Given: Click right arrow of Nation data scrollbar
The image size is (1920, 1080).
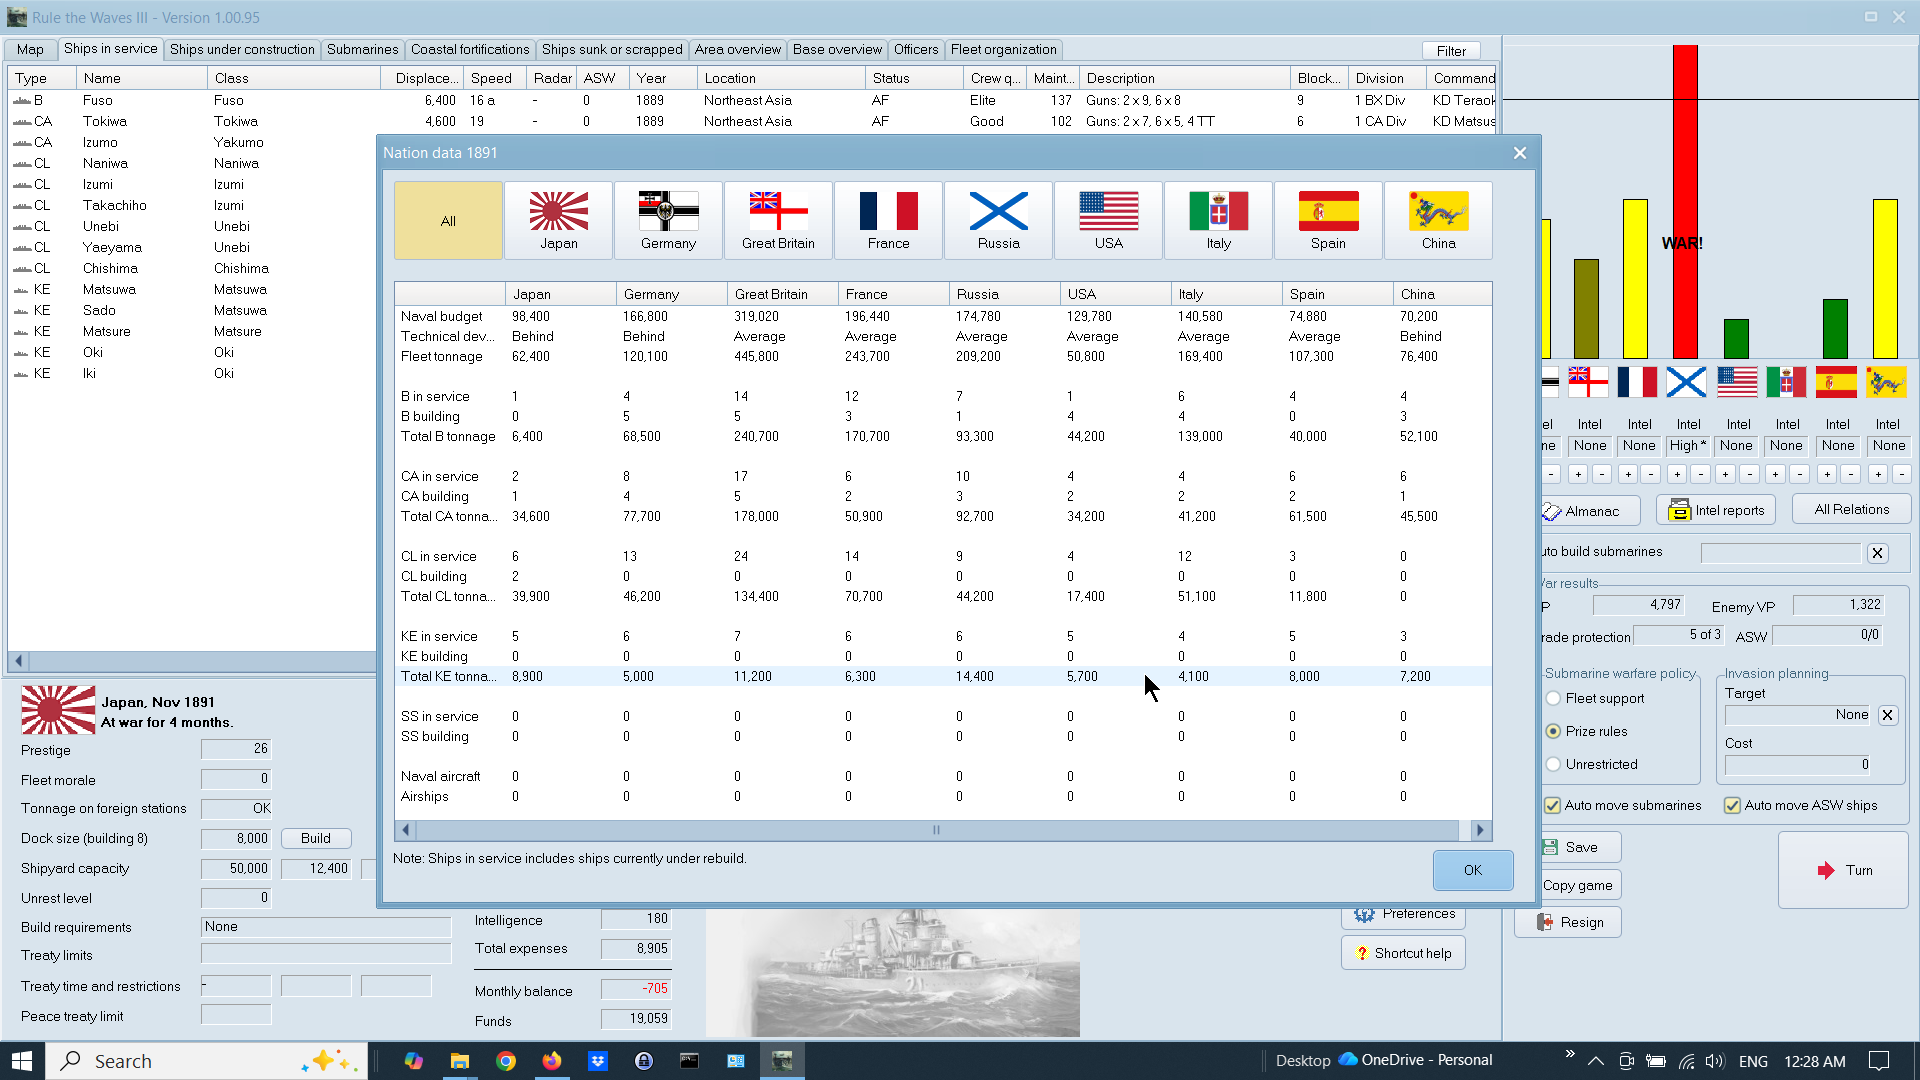Looking at the screenshot, I should pyautogui.click(x=1481, y=830).
